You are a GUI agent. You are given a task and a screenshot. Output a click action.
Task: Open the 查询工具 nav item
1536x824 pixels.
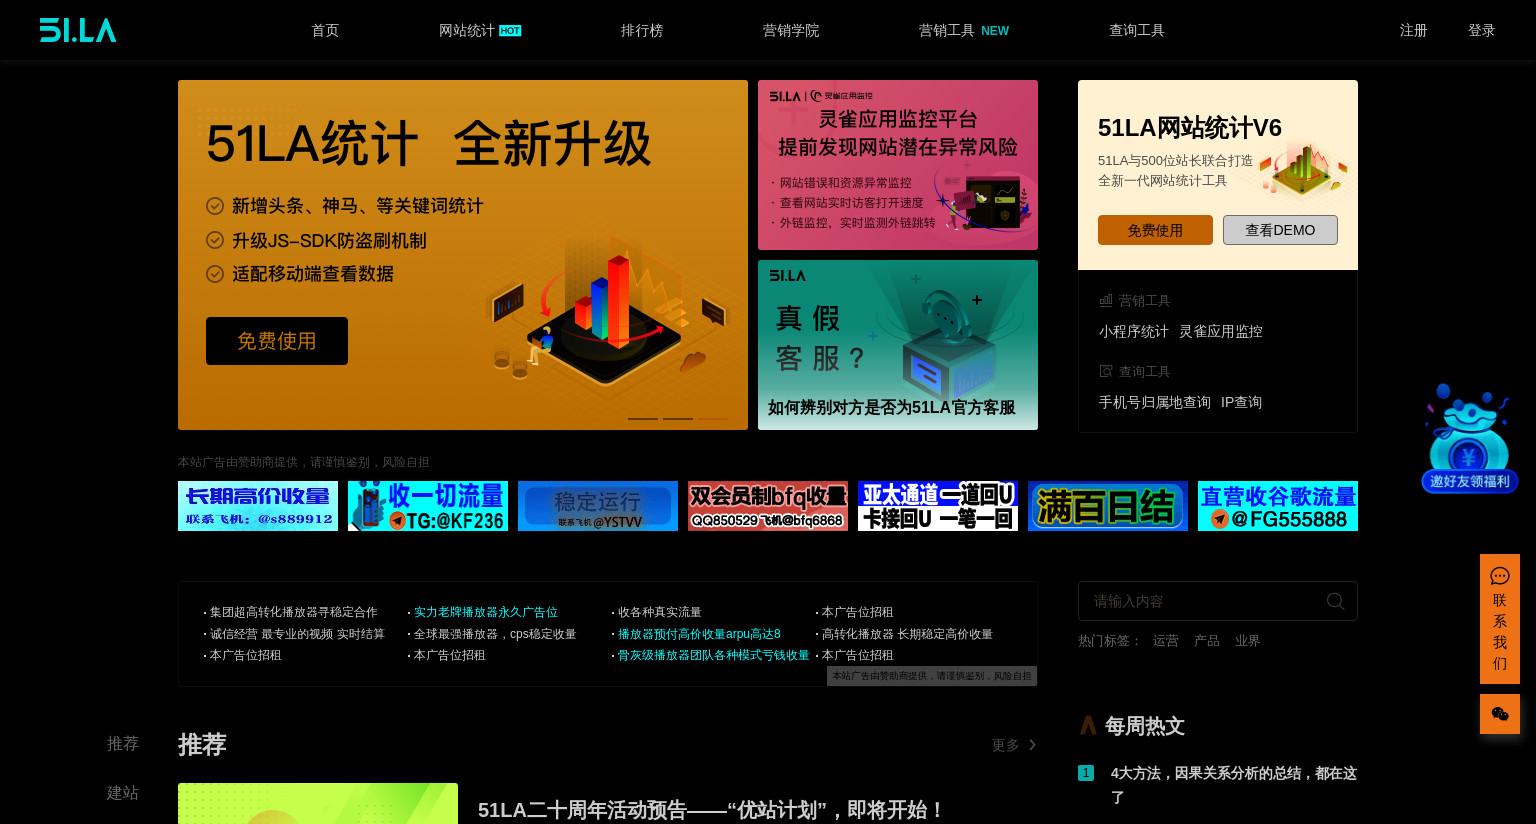[x=1137, y=30]
